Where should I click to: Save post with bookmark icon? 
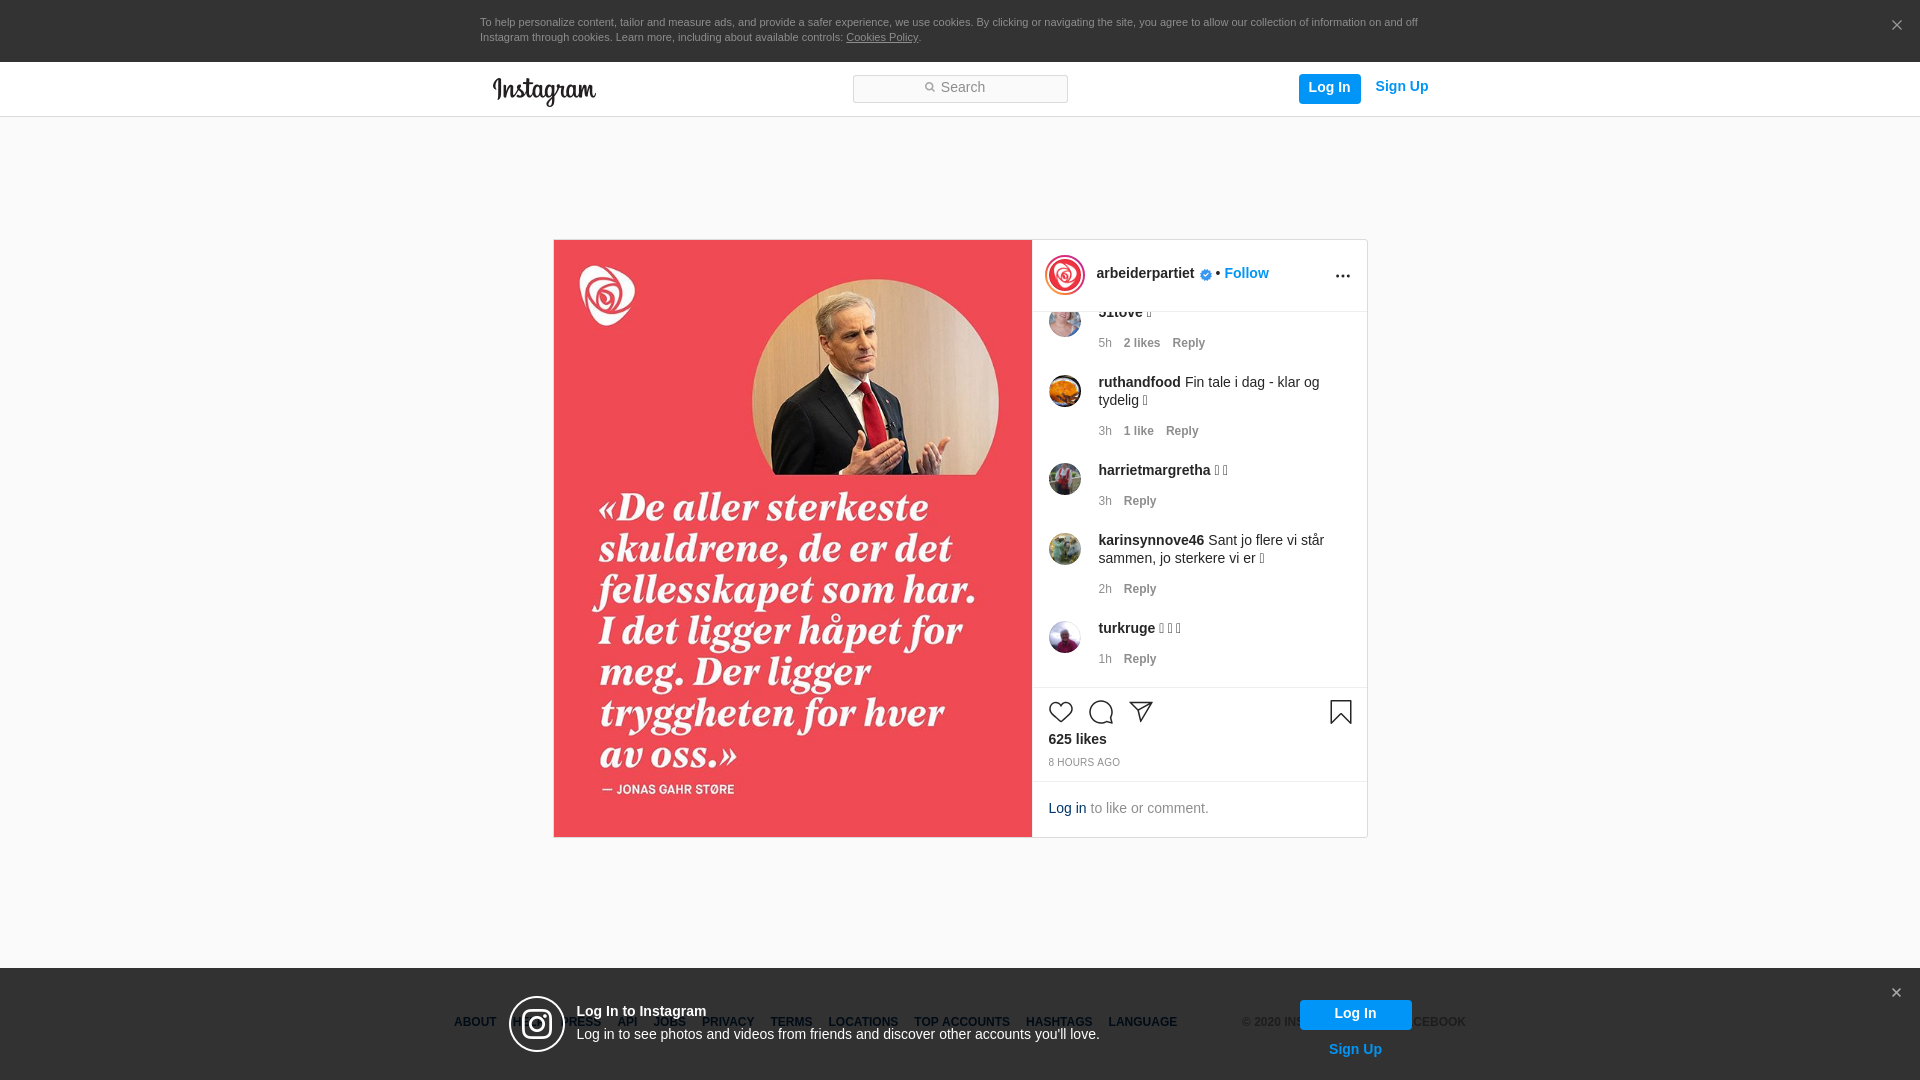(1340, 712)
